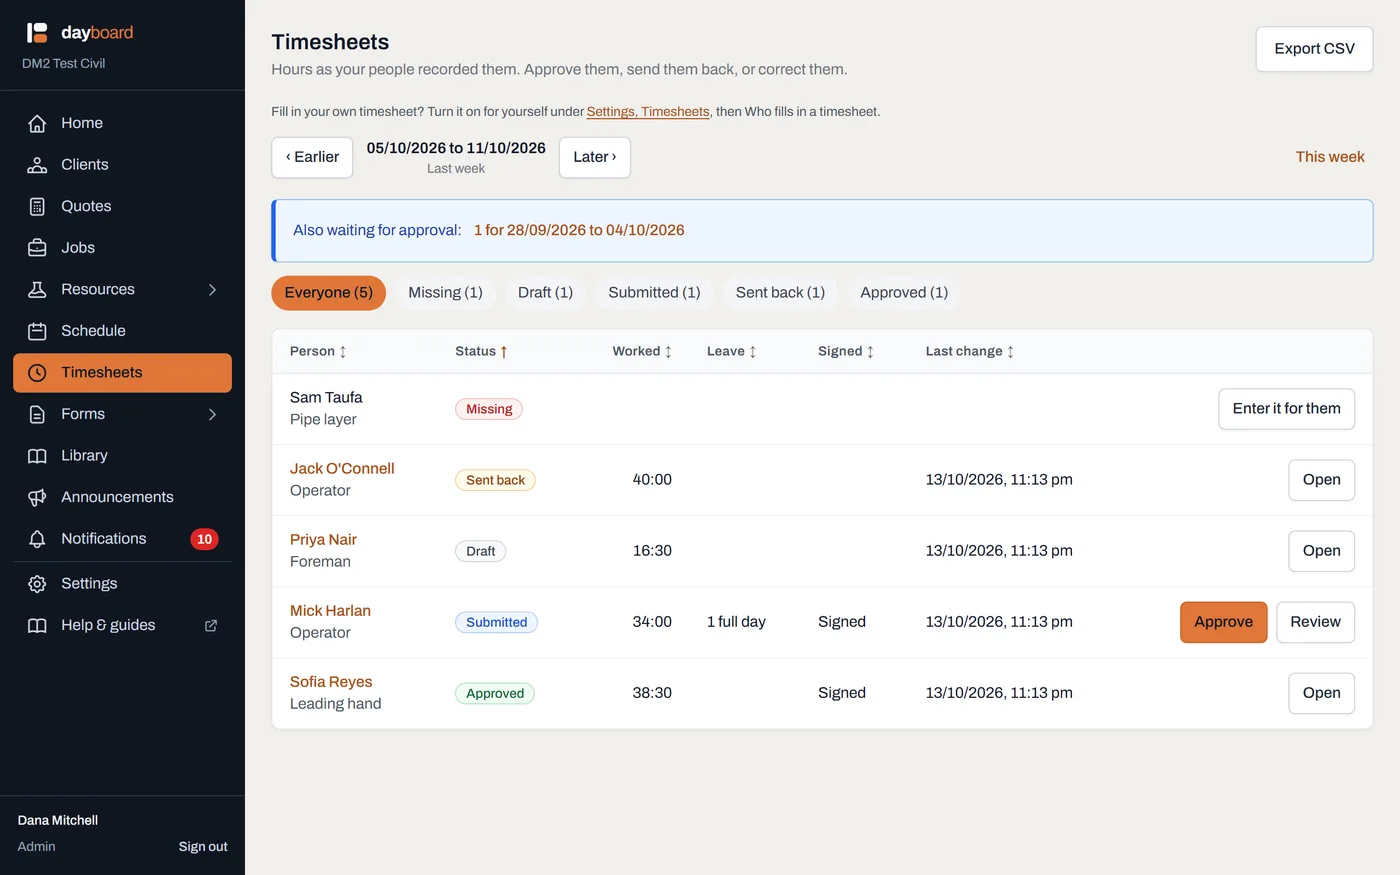The width and height of the screenshot is (1400, 875).
Task: Click the Library book icon
Action: click(37, 456)
